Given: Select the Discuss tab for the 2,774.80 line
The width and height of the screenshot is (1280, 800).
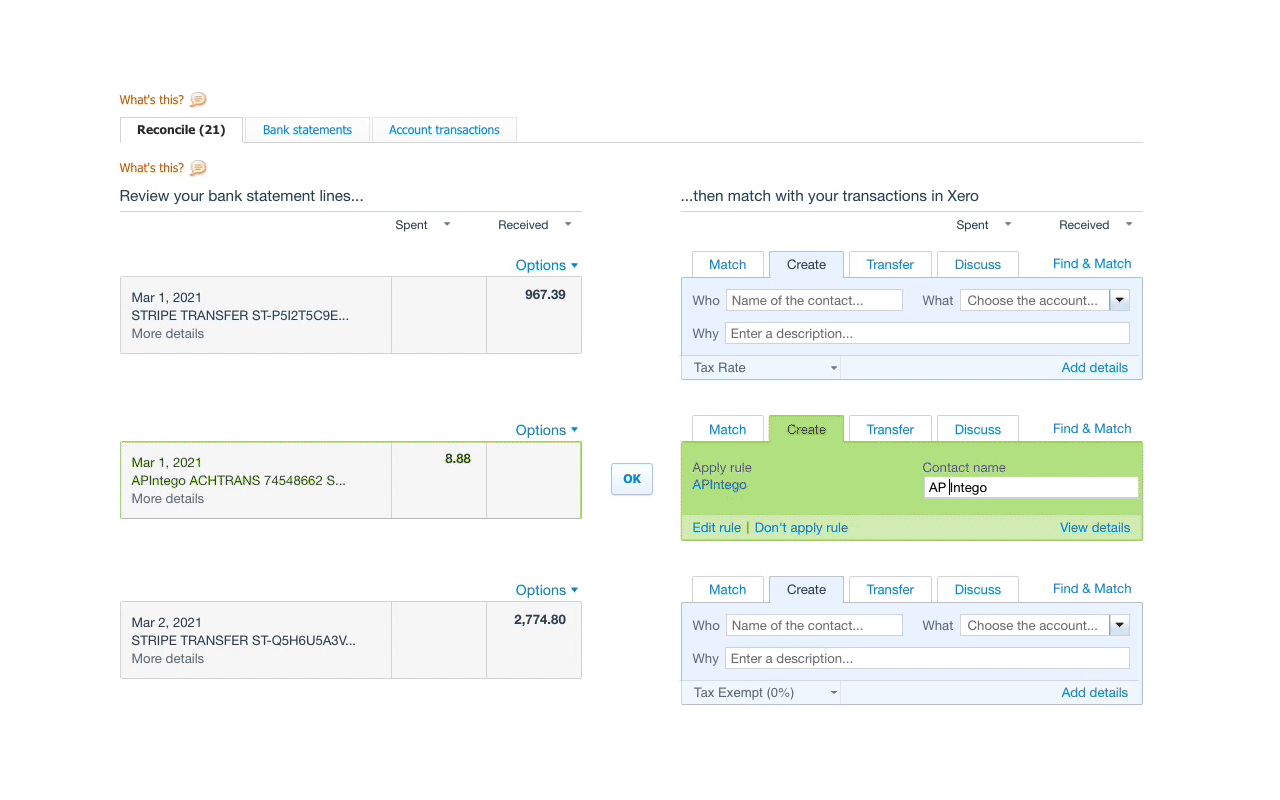Looking at the screenshot, I should click(978, 590).
